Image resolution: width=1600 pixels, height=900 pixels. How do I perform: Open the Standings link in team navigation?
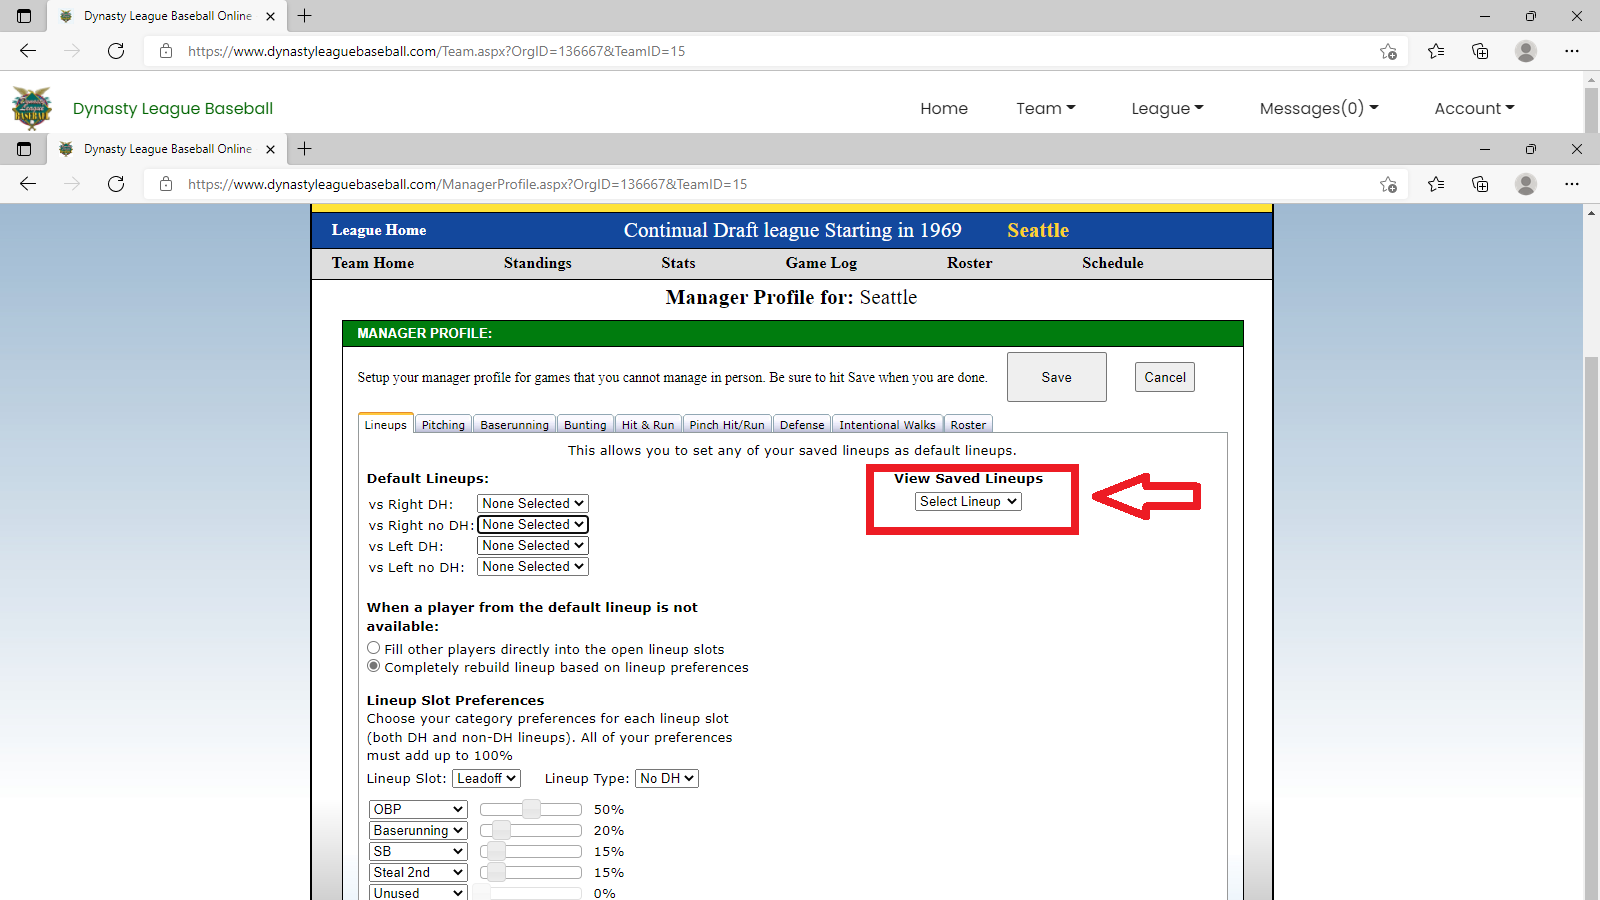point(537,263)
